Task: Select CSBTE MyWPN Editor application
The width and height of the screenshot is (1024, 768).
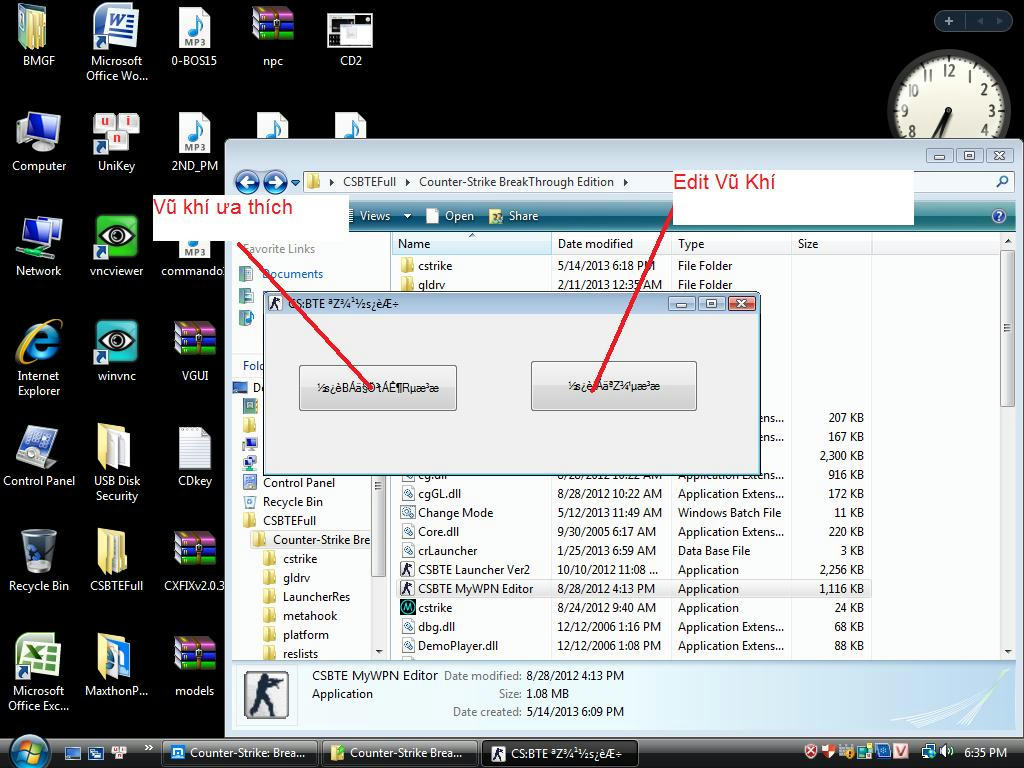Action: [x=475, y=589]
